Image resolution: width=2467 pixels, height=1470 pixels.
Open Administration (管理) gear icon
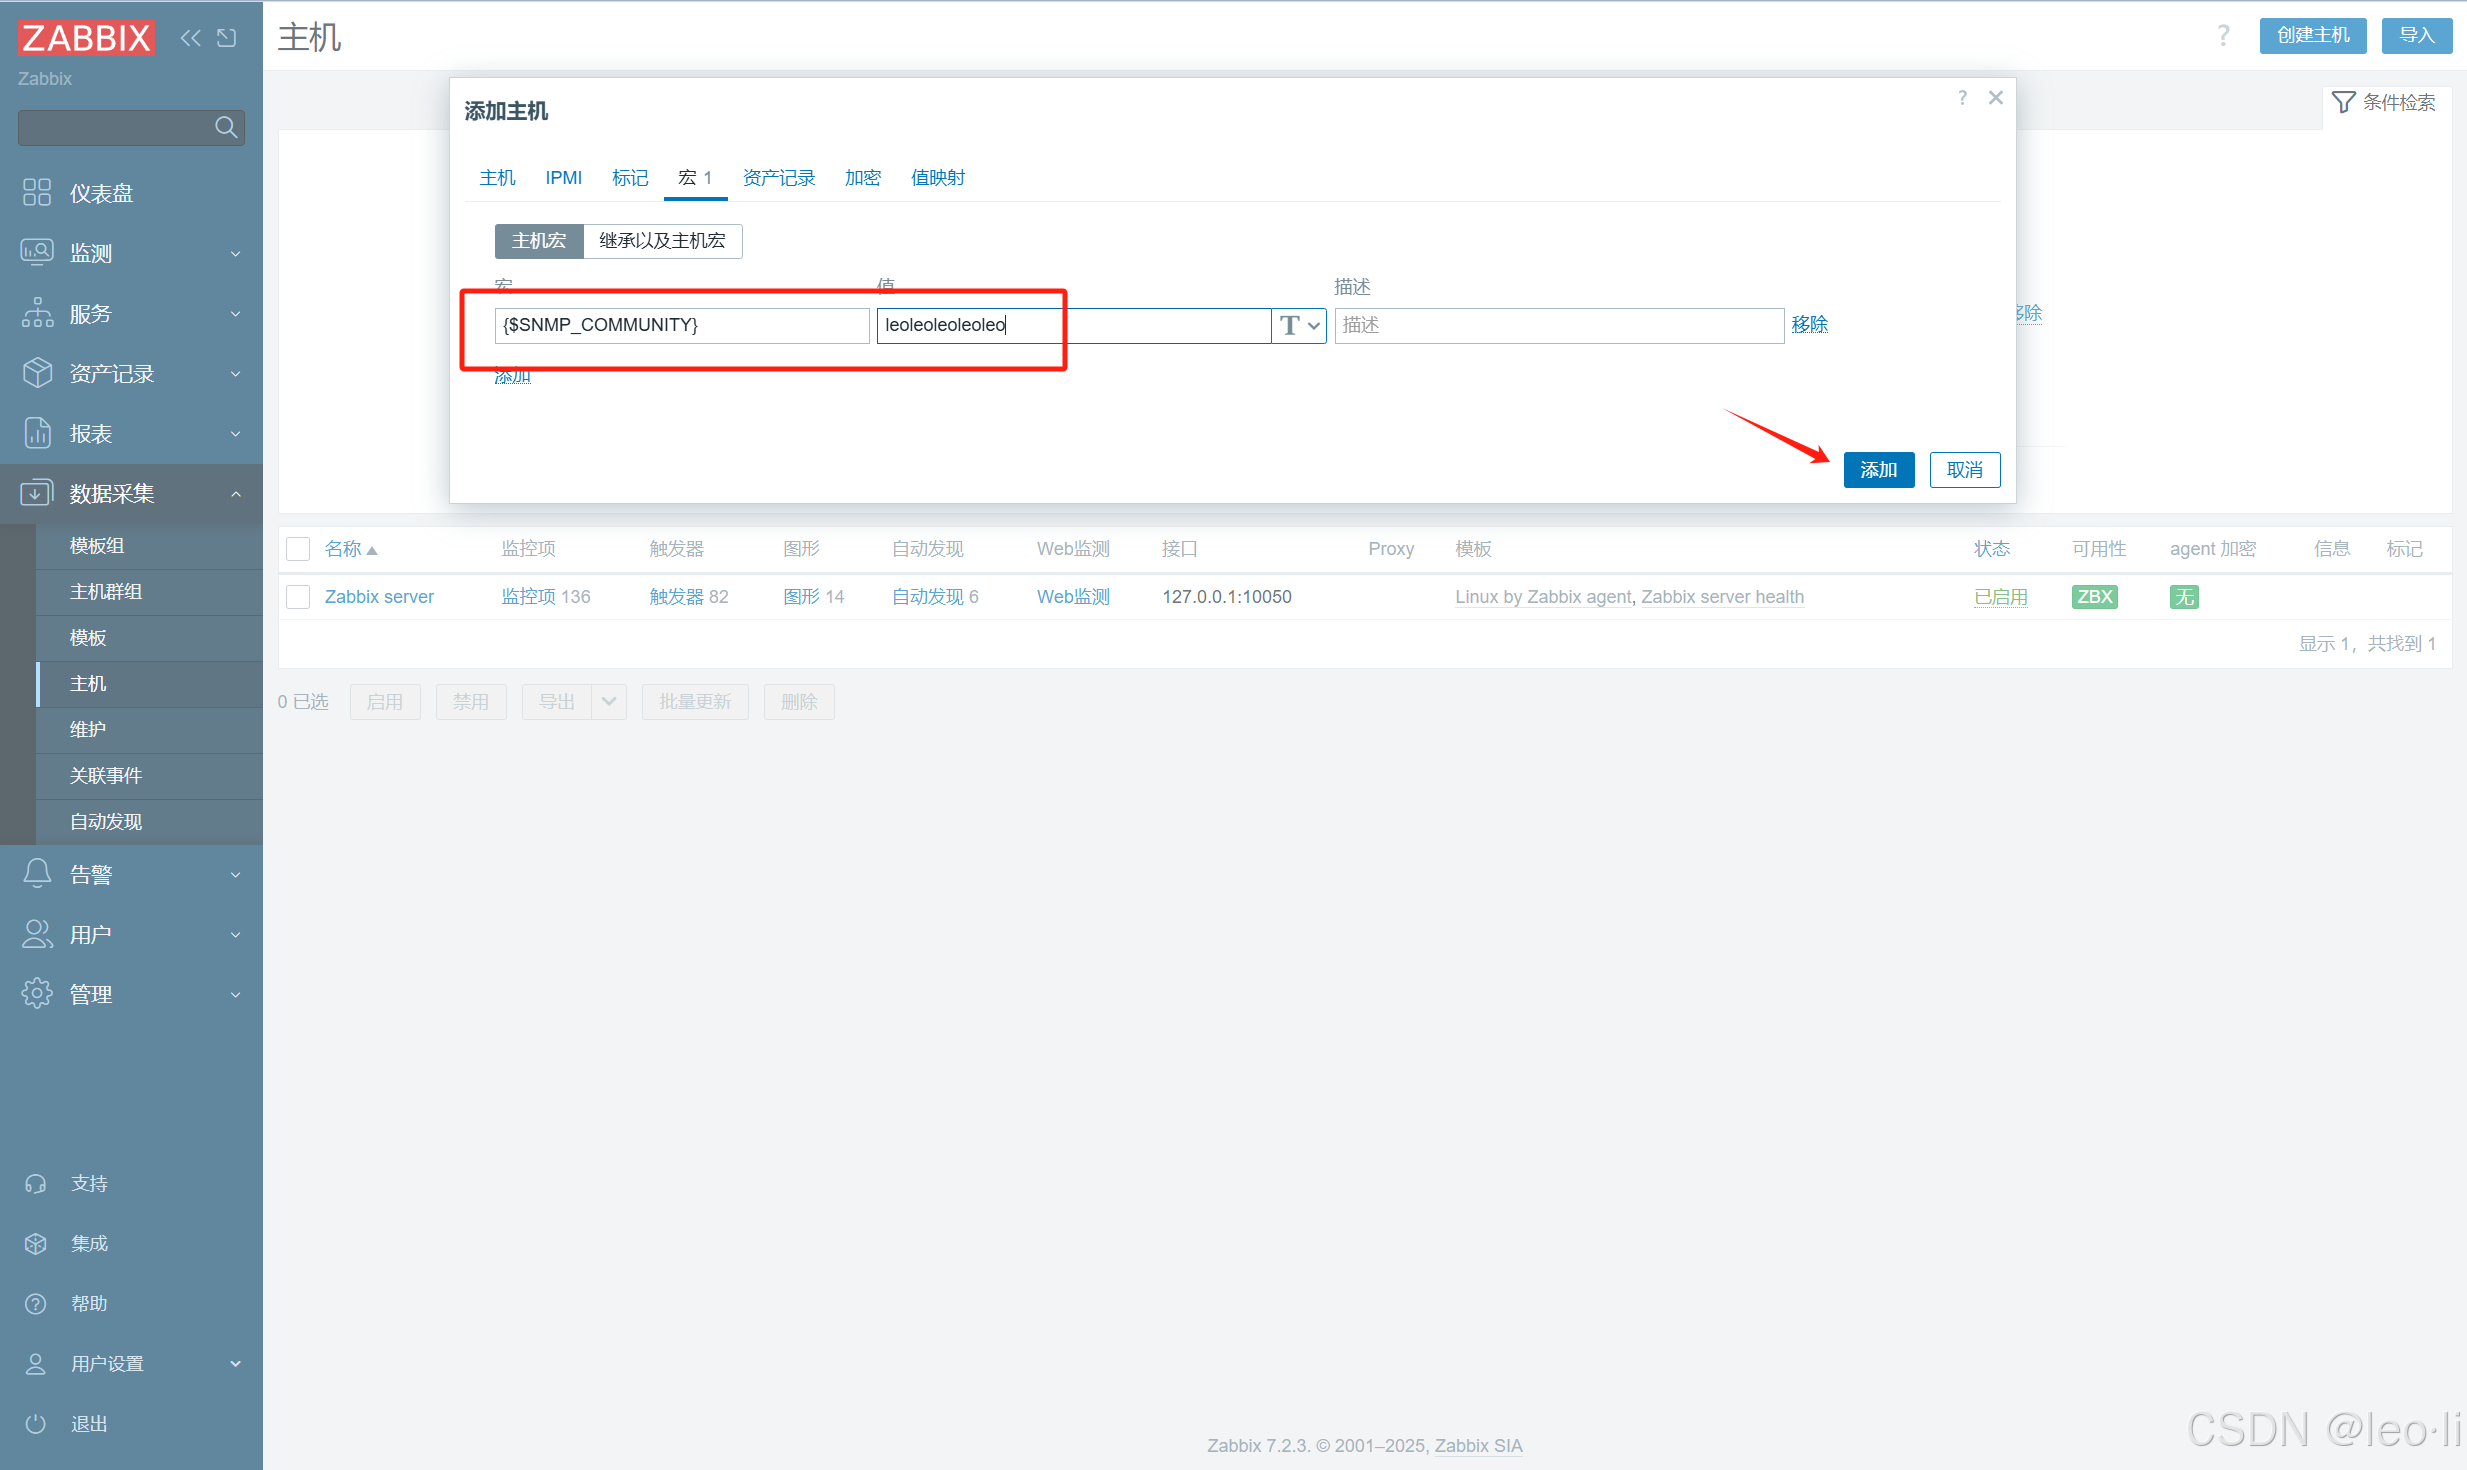point(37,994)
